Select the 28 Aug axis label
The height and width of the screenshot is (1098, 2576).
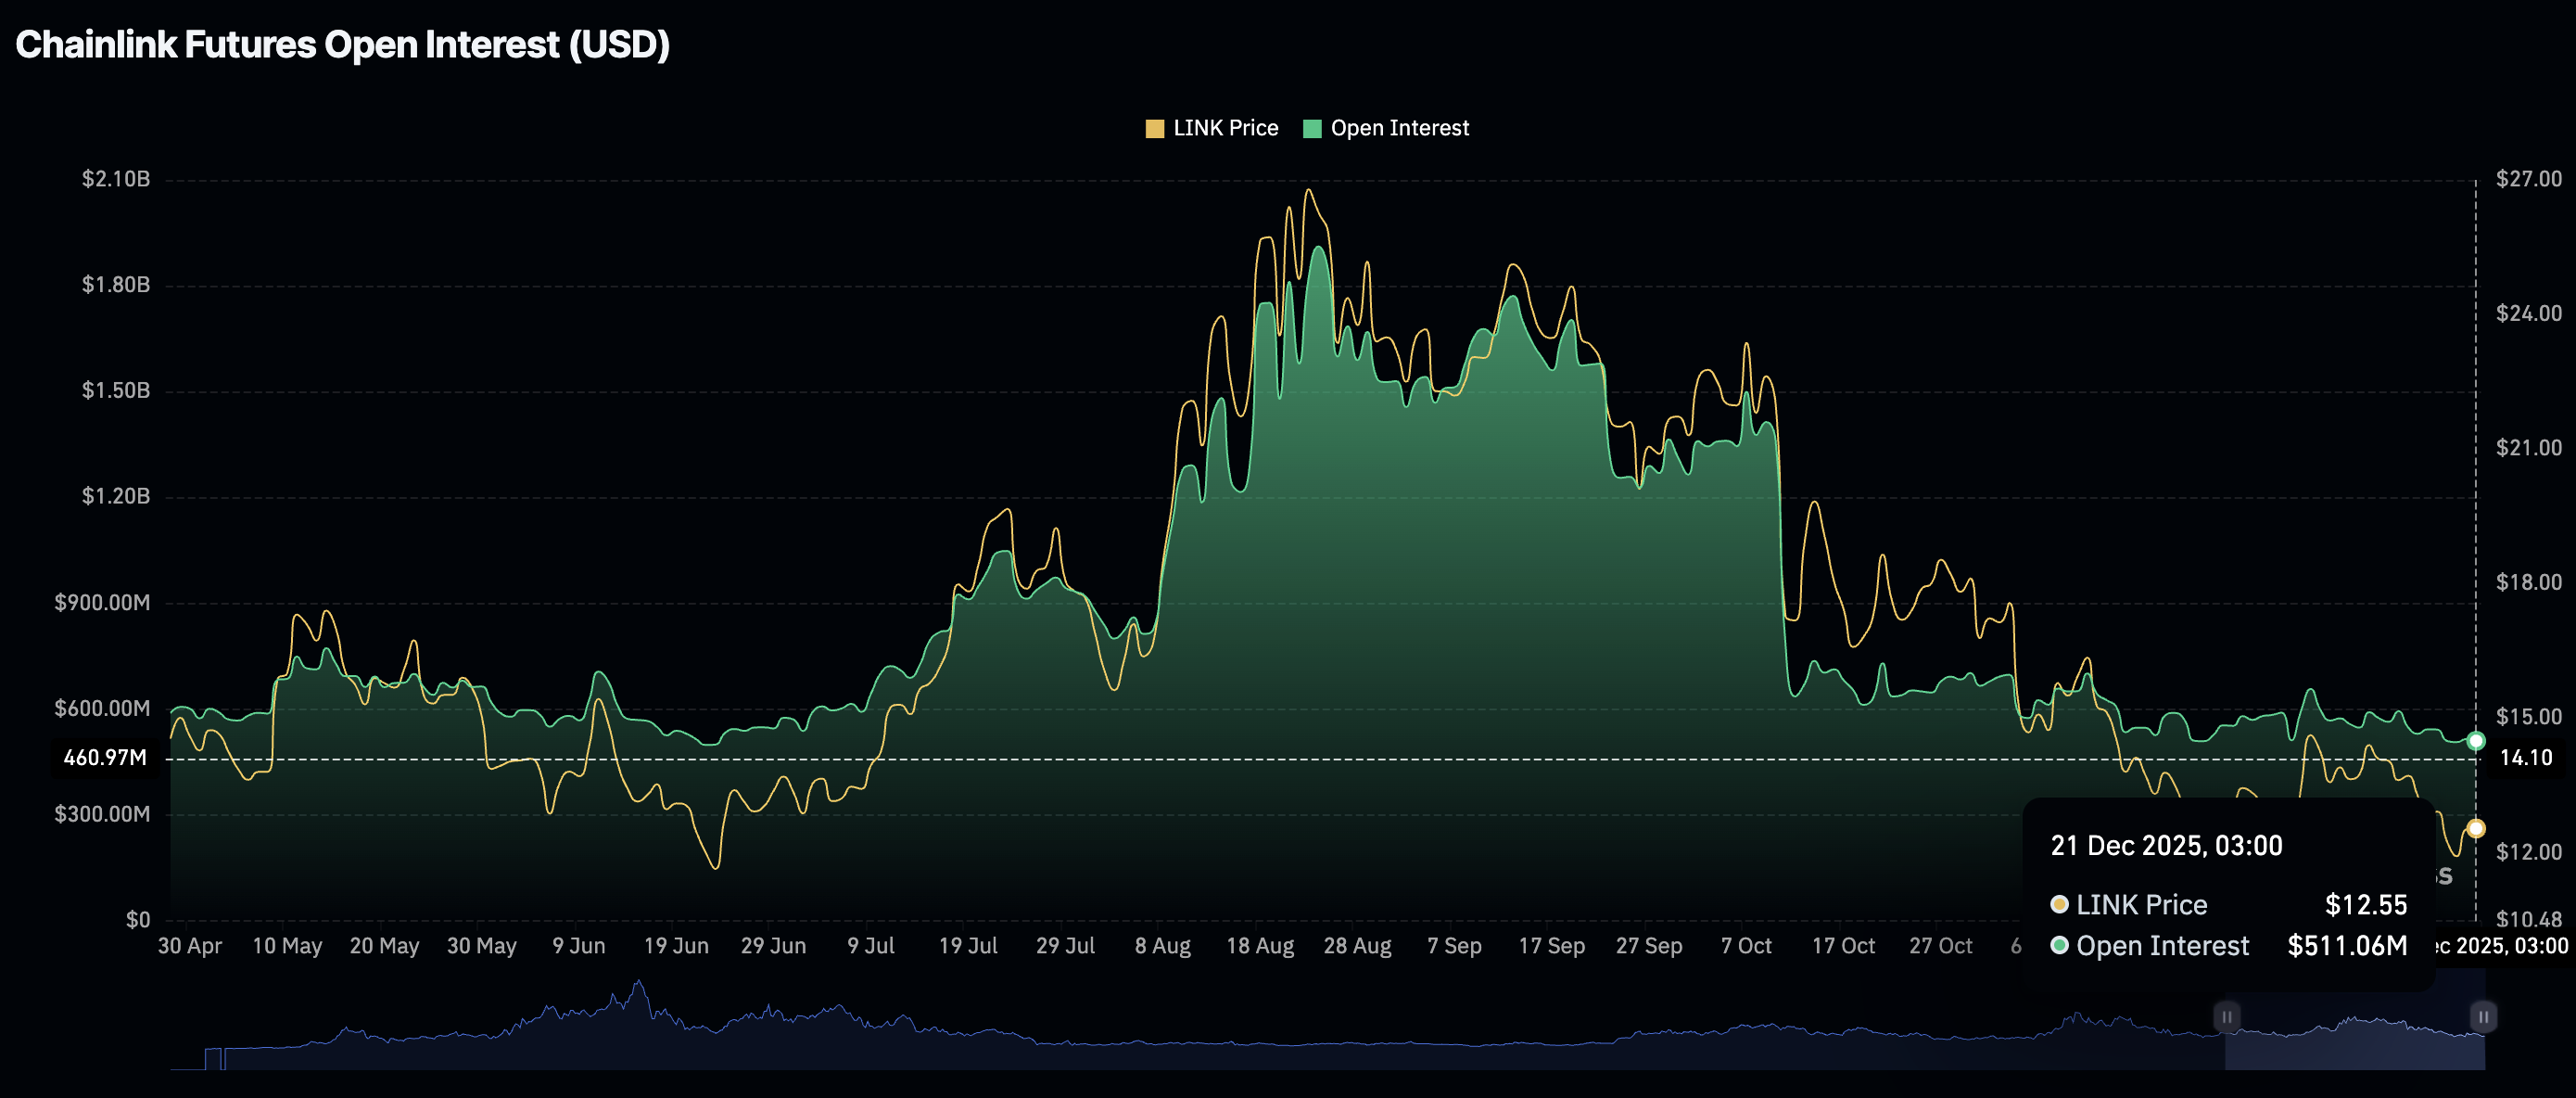tap(1357, 944)
